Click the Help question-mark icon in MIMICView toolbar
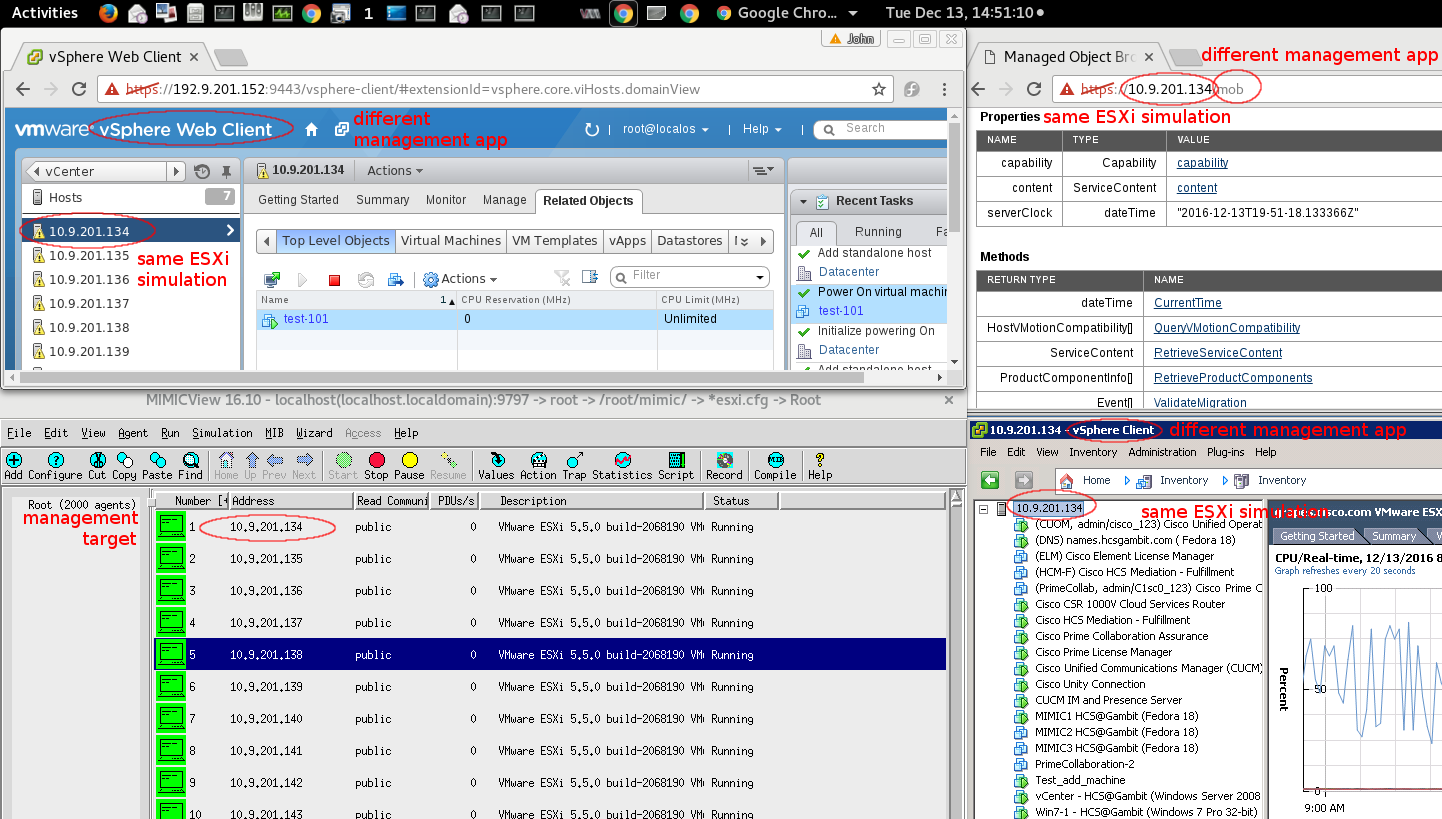The height and width of the screenshot is (819, 1442). [820, 461]
